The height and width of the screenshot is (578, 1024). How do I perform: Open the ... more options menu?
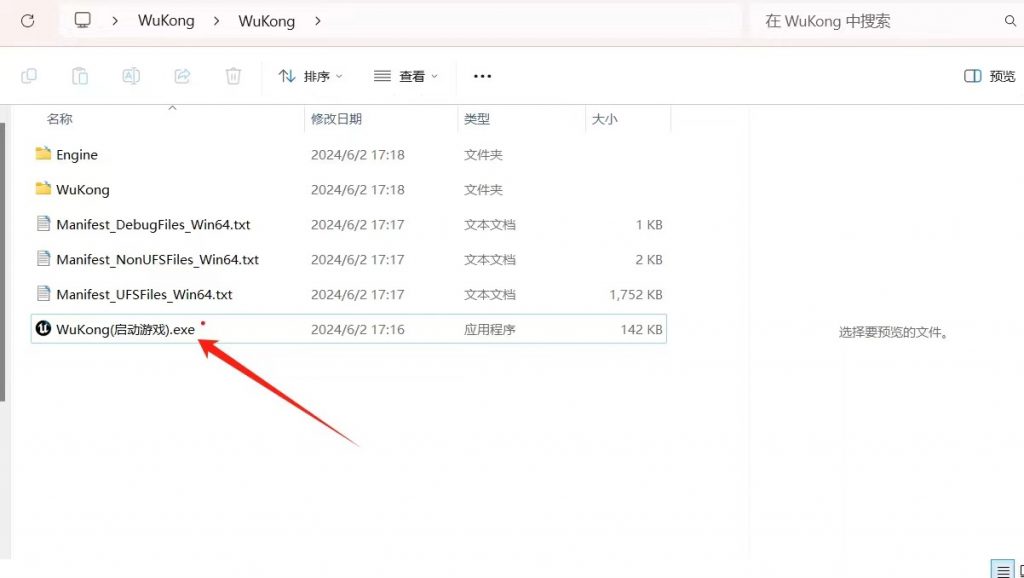[x=482, y=75]
